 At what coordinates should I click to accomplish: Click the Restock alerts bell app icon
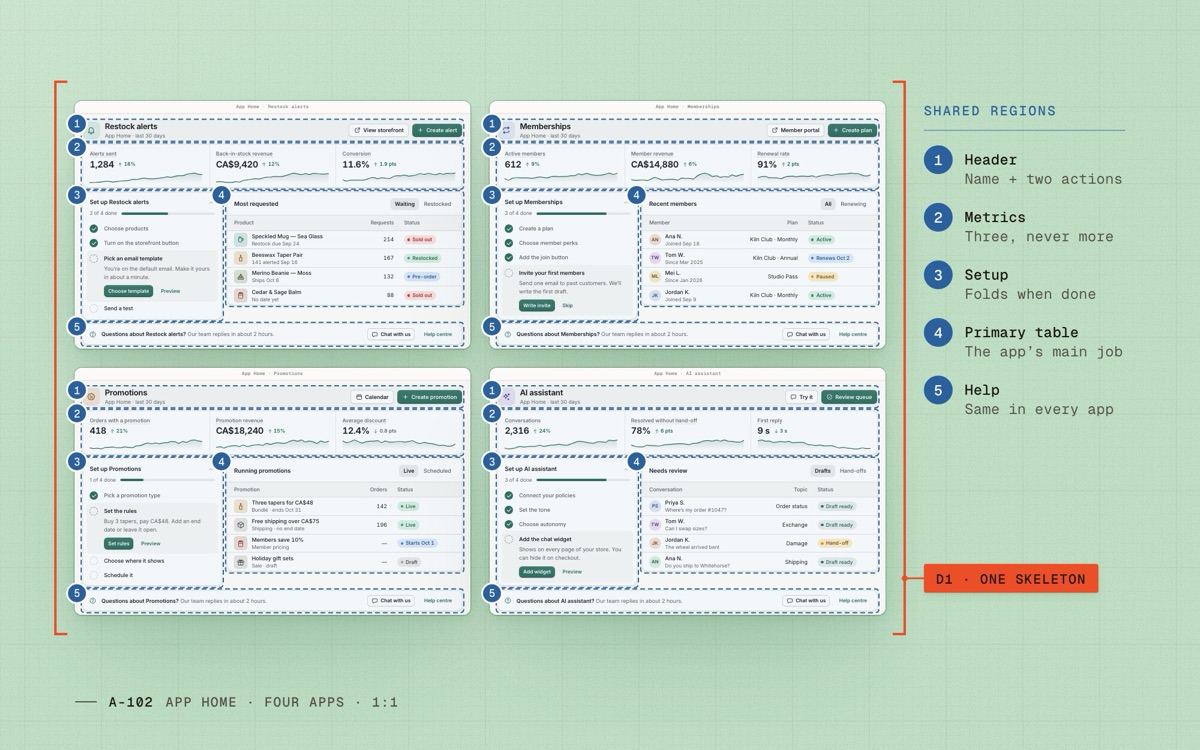pyautogui.click(x=91, y=130)
